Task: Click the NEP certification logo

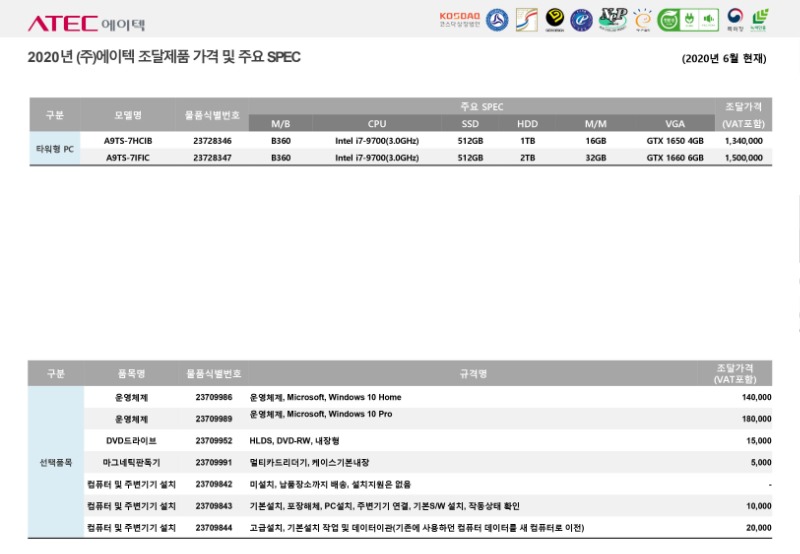Action: 613,19
